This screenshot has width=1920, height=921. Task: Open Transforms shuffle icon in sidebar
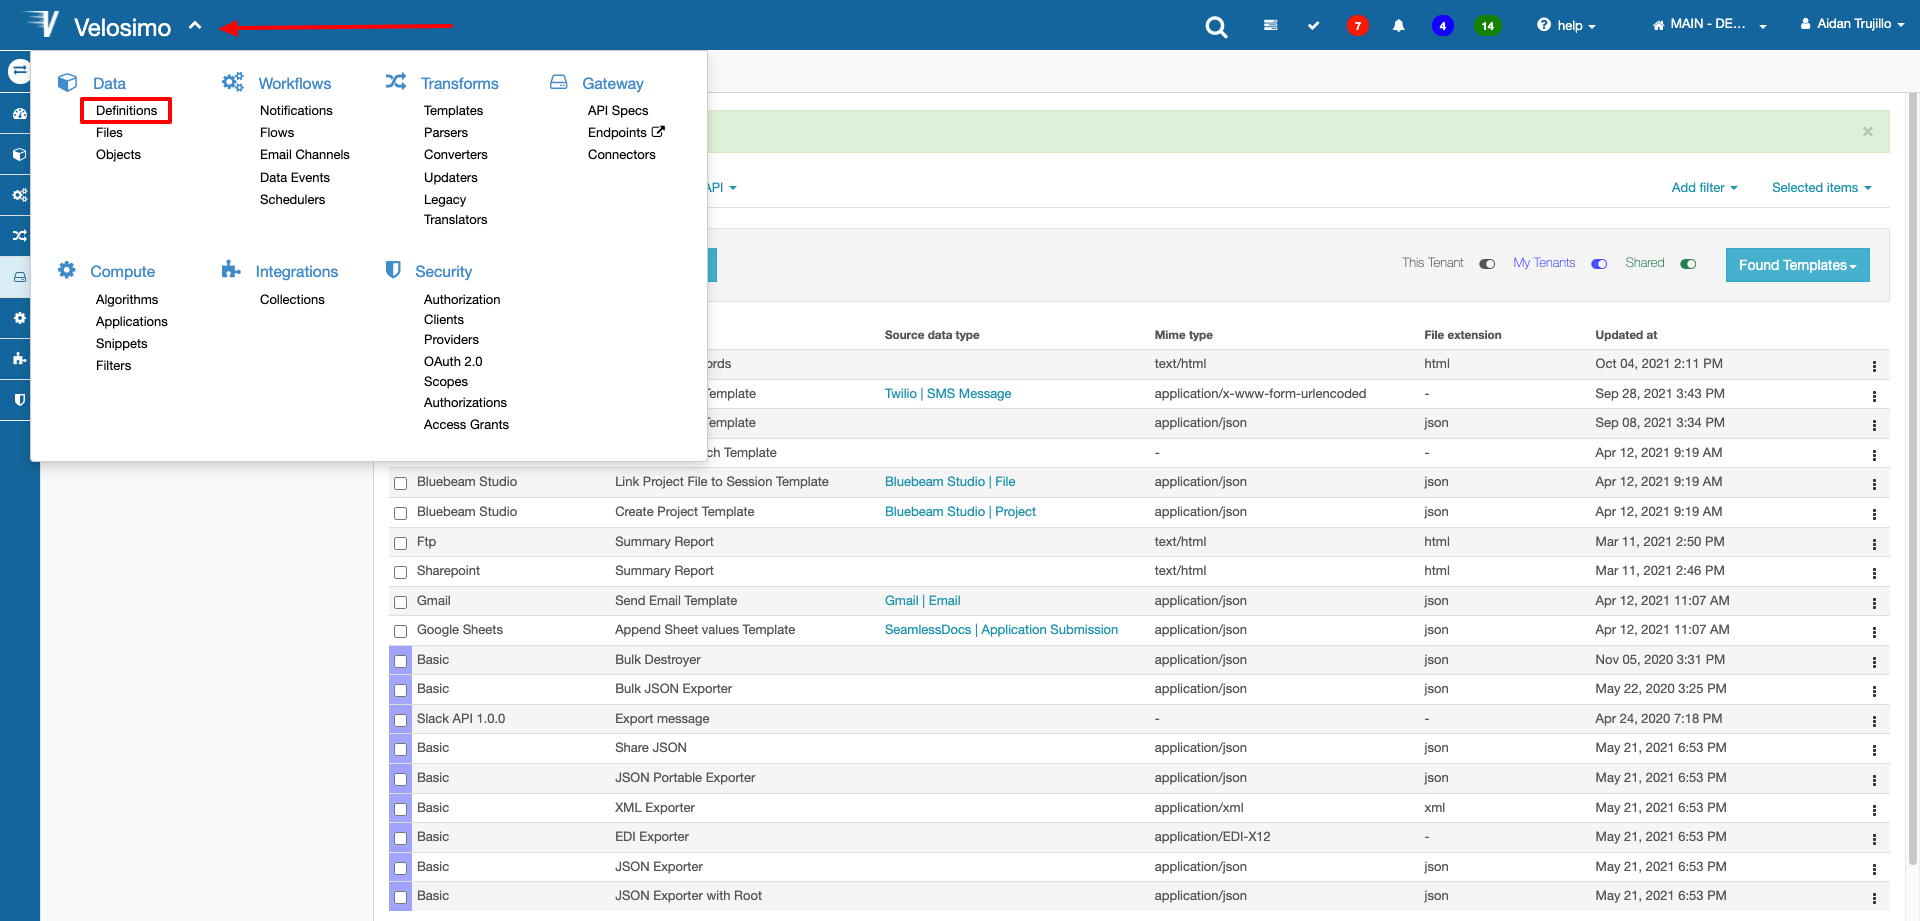coord(19,236)
